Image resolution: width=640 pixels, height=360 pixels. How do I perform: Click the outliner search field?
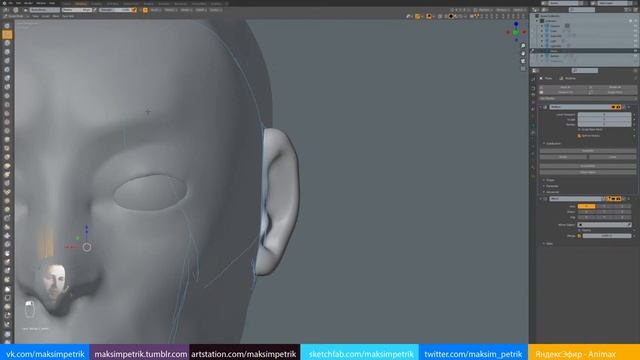pyautogui.click(x=582, y=10)
